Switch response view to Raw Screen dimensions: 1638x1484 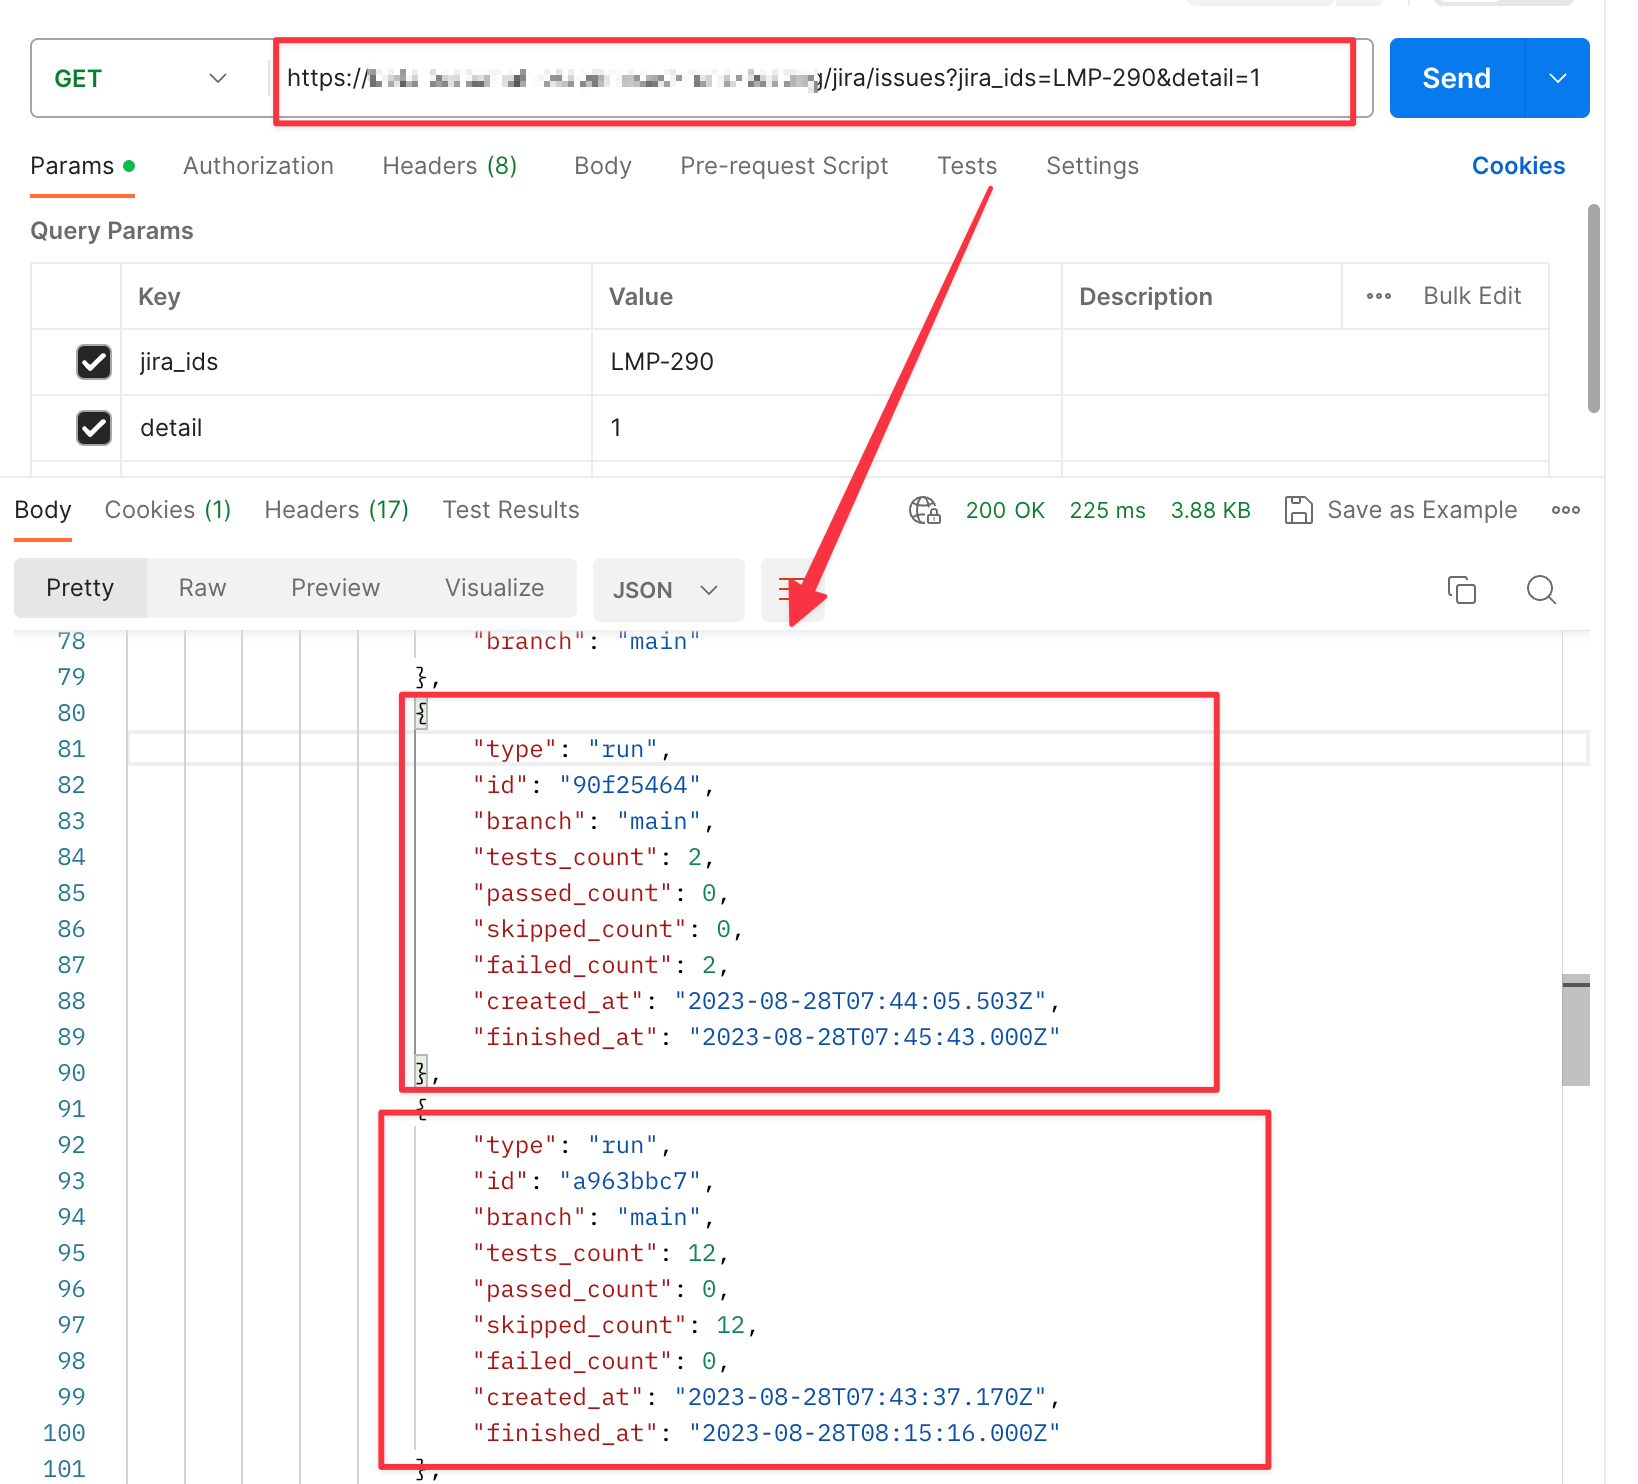click(202, 588)
